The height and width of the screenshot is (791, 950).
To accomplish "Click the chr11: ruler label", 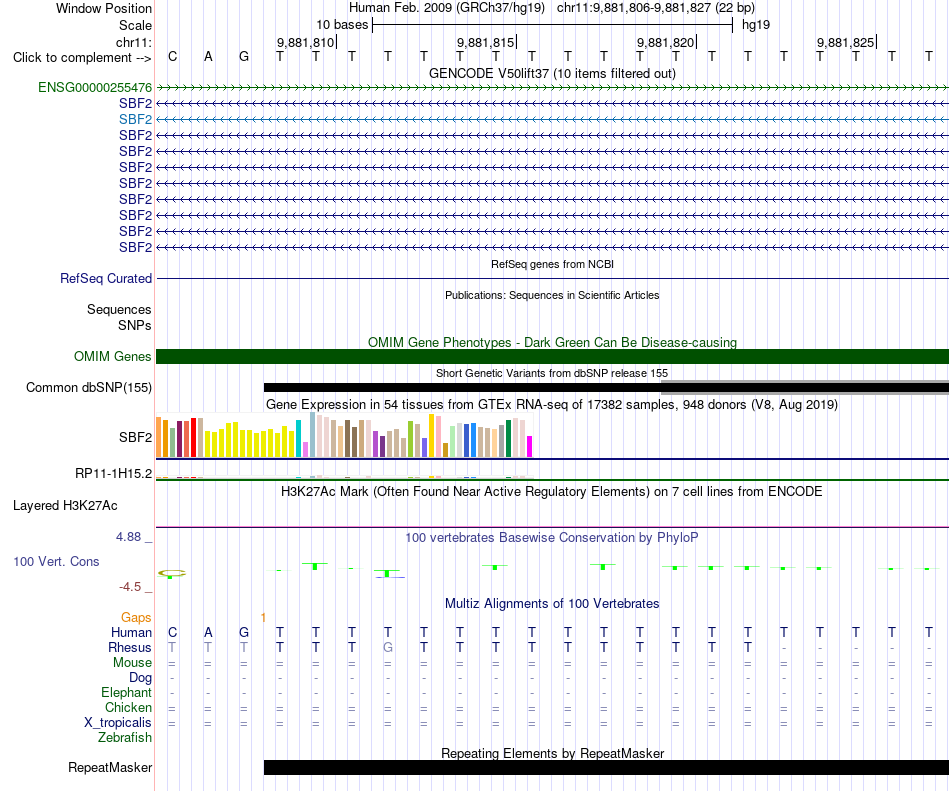I will [x=134, y=42].
